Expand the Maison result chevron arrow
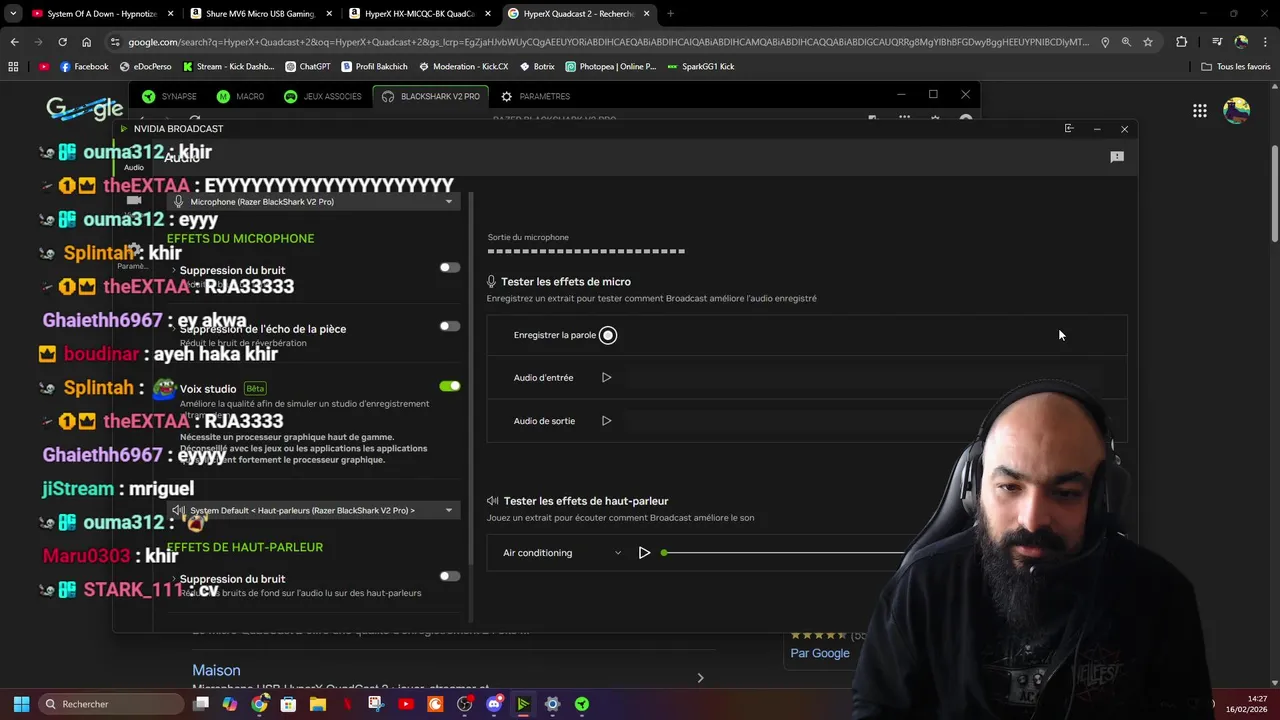The image size is (1280, 720). pos(700,678)
